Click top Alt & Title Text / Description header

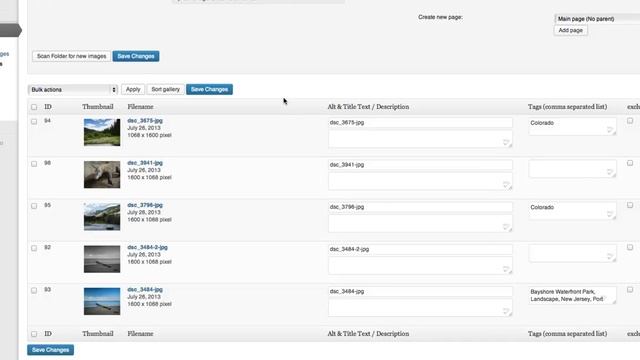(x=368, y=107)
